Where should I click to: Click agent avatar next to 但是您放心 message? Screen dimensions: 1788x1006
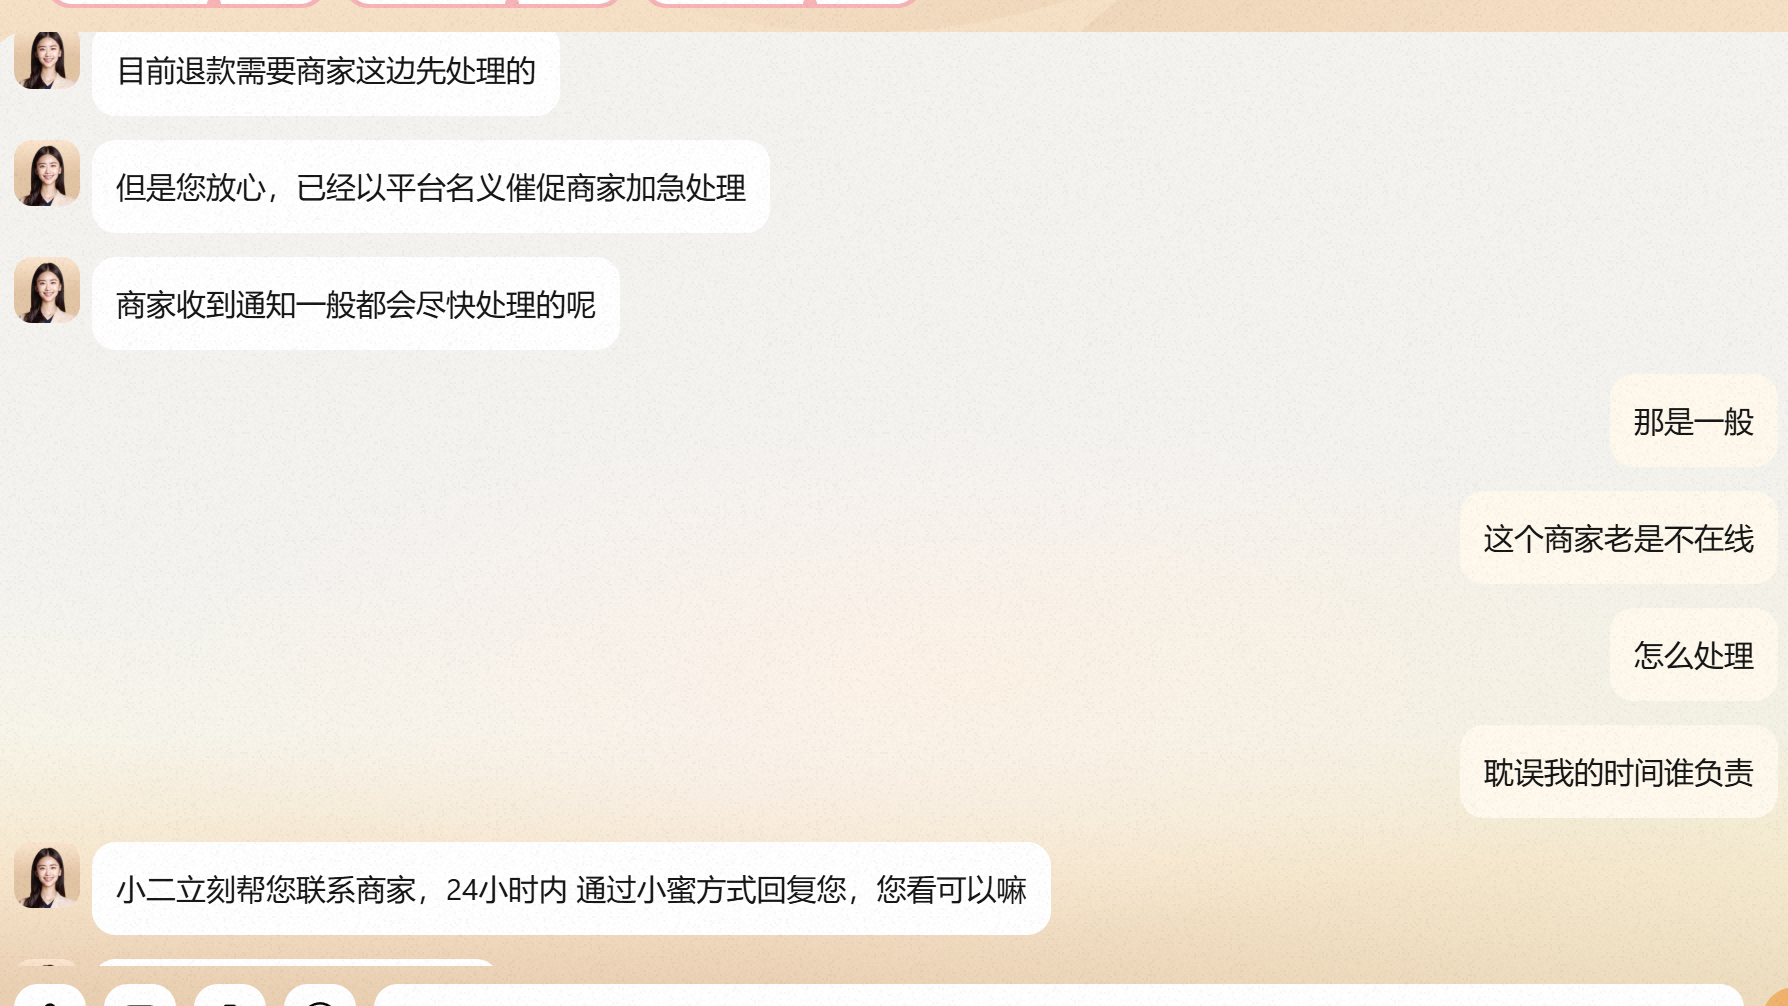coord(47,173)
